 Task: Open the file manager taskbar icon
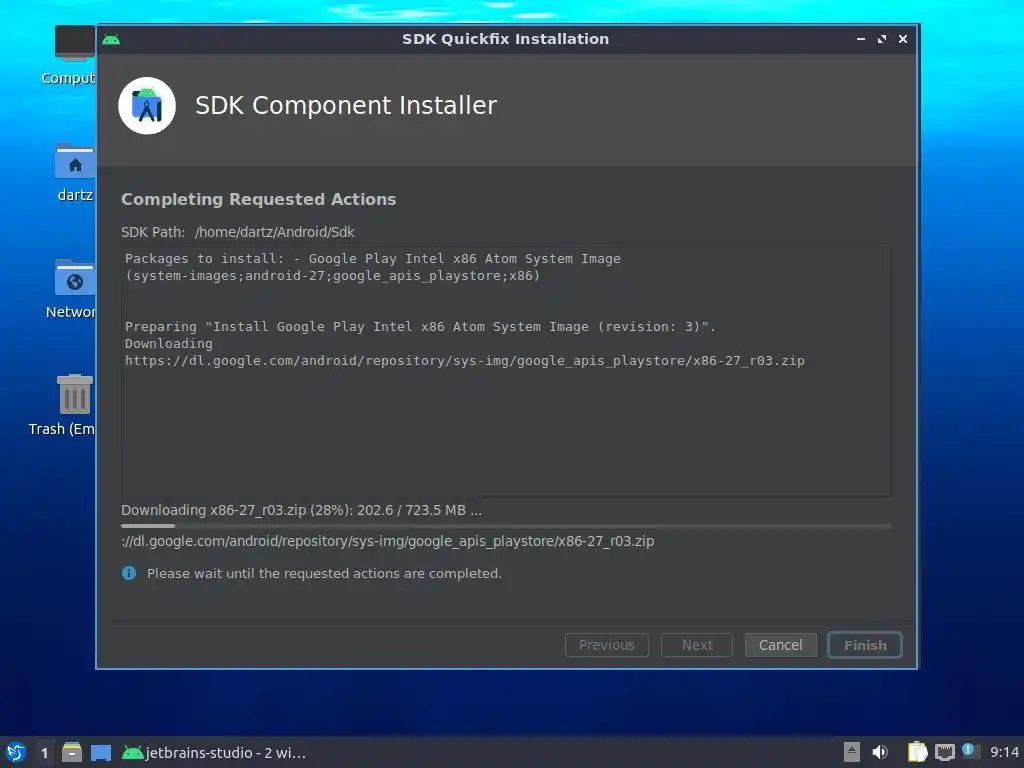coord(72,752)
